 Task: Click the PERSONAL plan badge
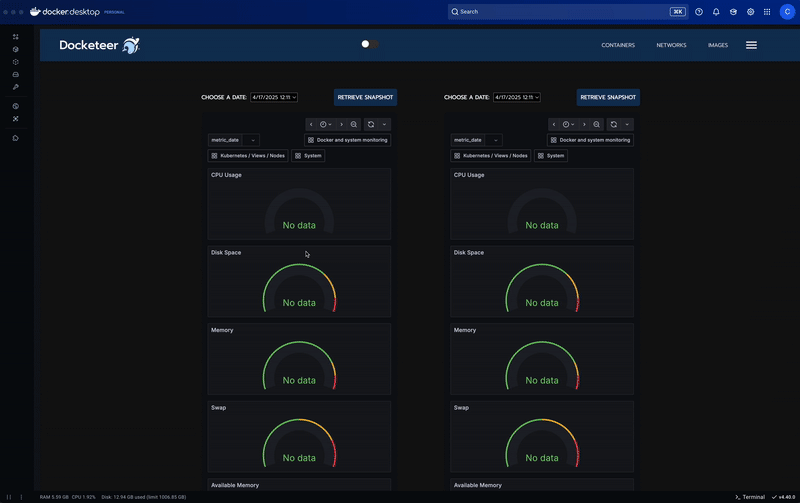(x=114, y=12)
